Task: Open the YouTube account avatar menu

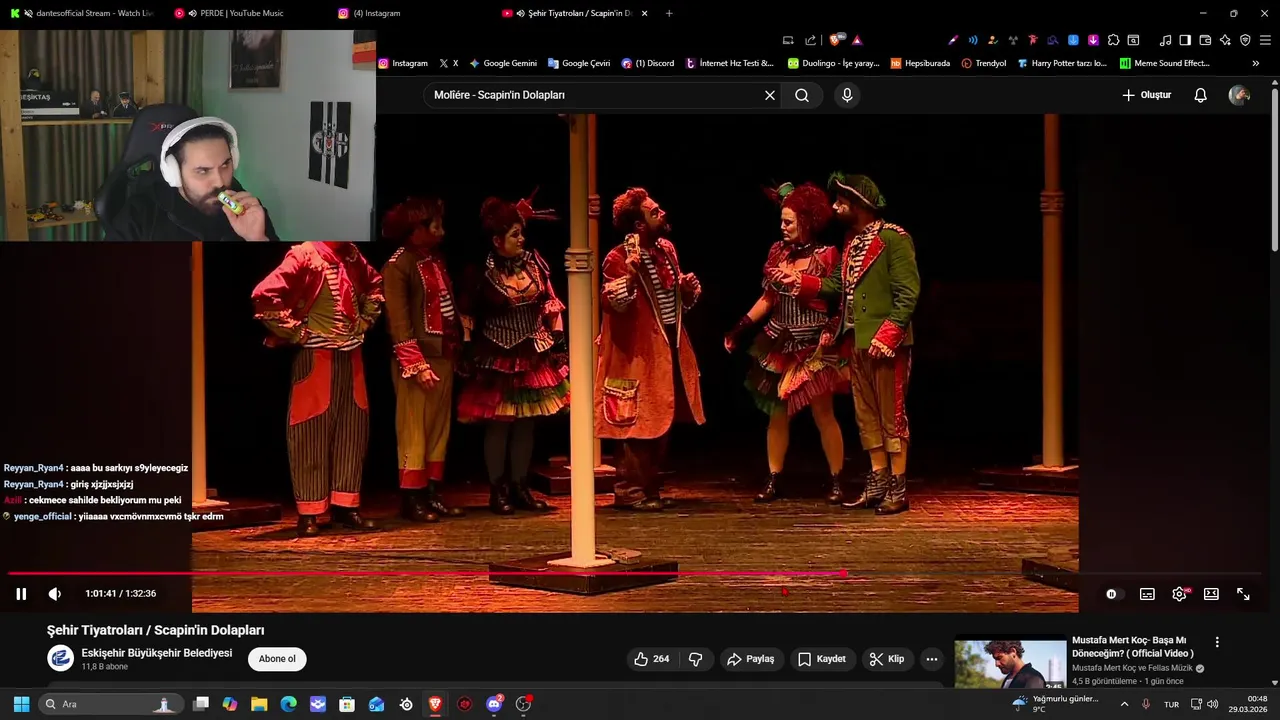Action: click(1239, 95)
